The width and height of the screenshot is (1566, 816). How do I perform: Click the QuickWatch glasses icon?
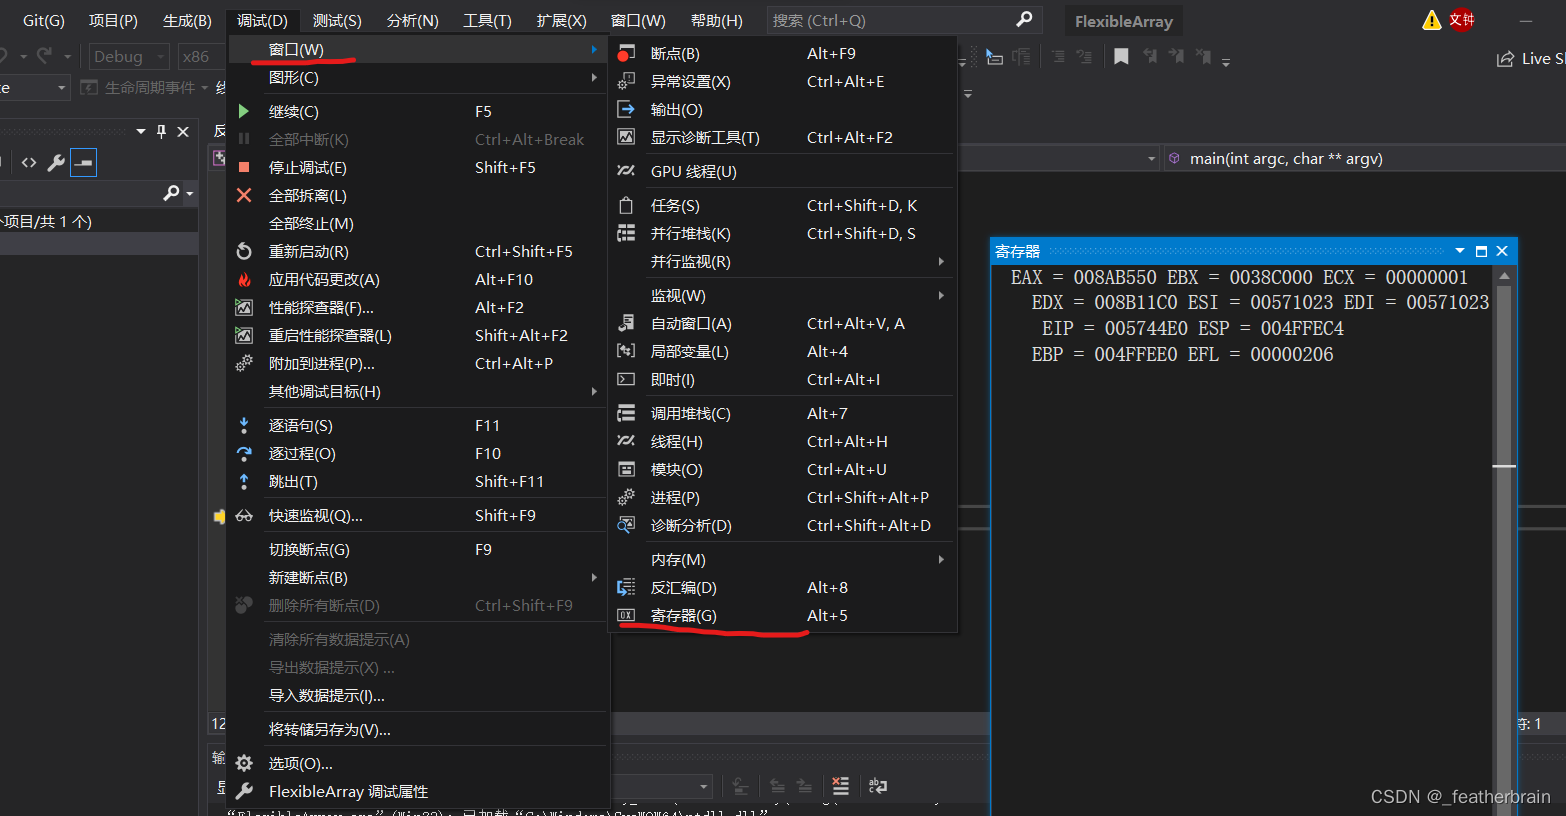click(x=244, y=515)
